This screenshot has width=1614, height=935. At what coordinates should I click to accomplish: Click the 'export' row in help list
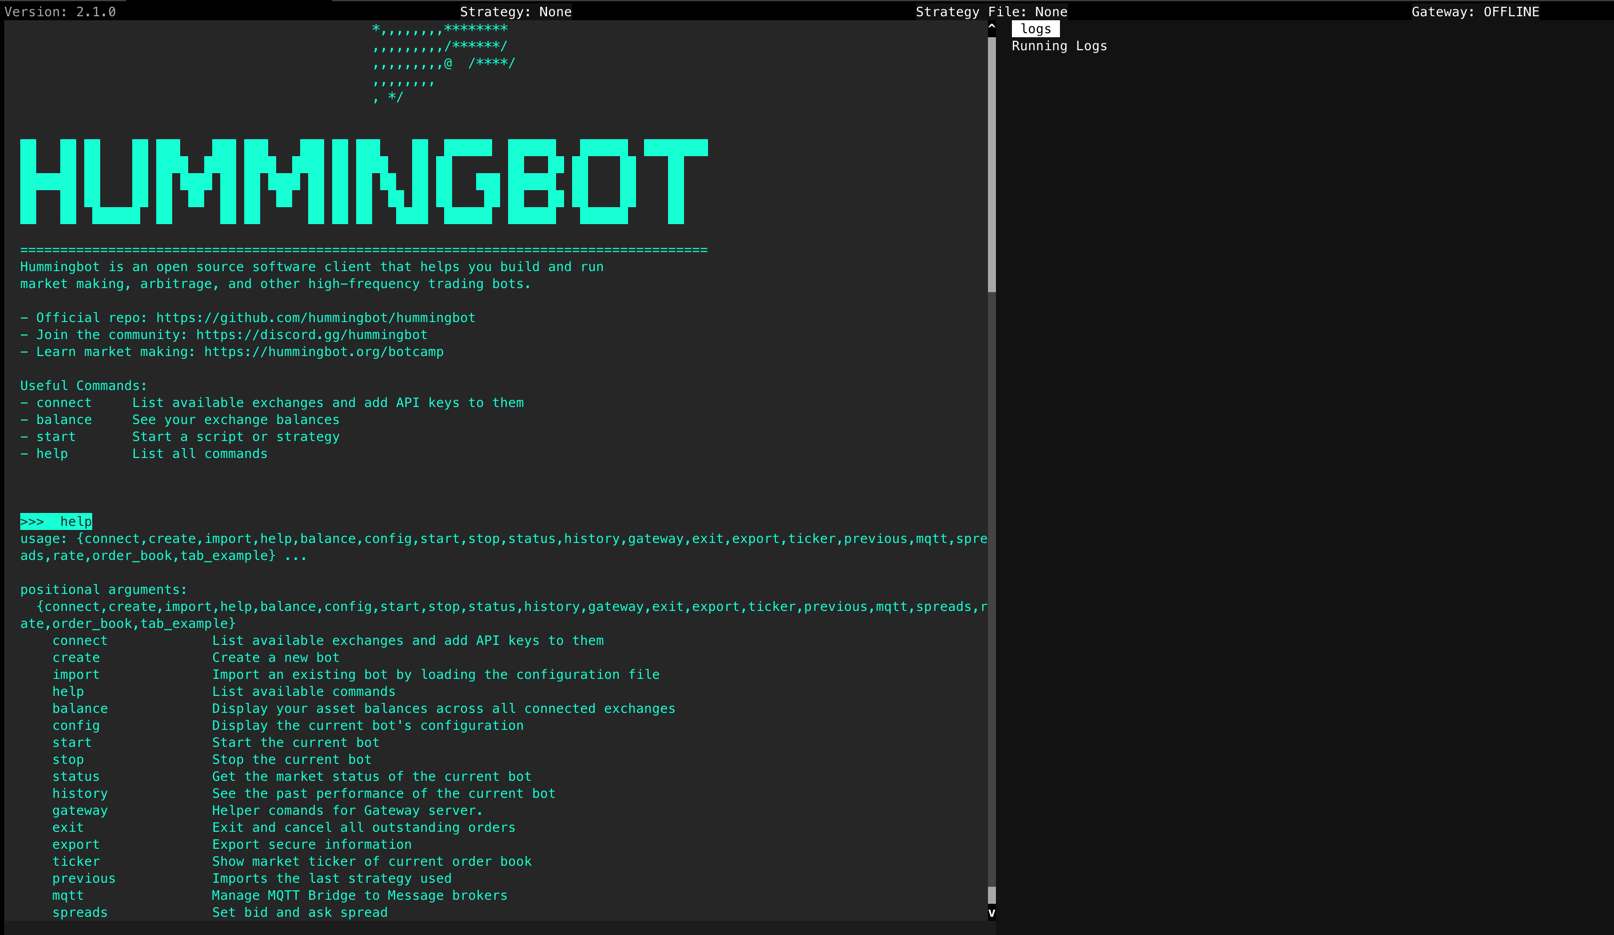(x=232, y=845)
